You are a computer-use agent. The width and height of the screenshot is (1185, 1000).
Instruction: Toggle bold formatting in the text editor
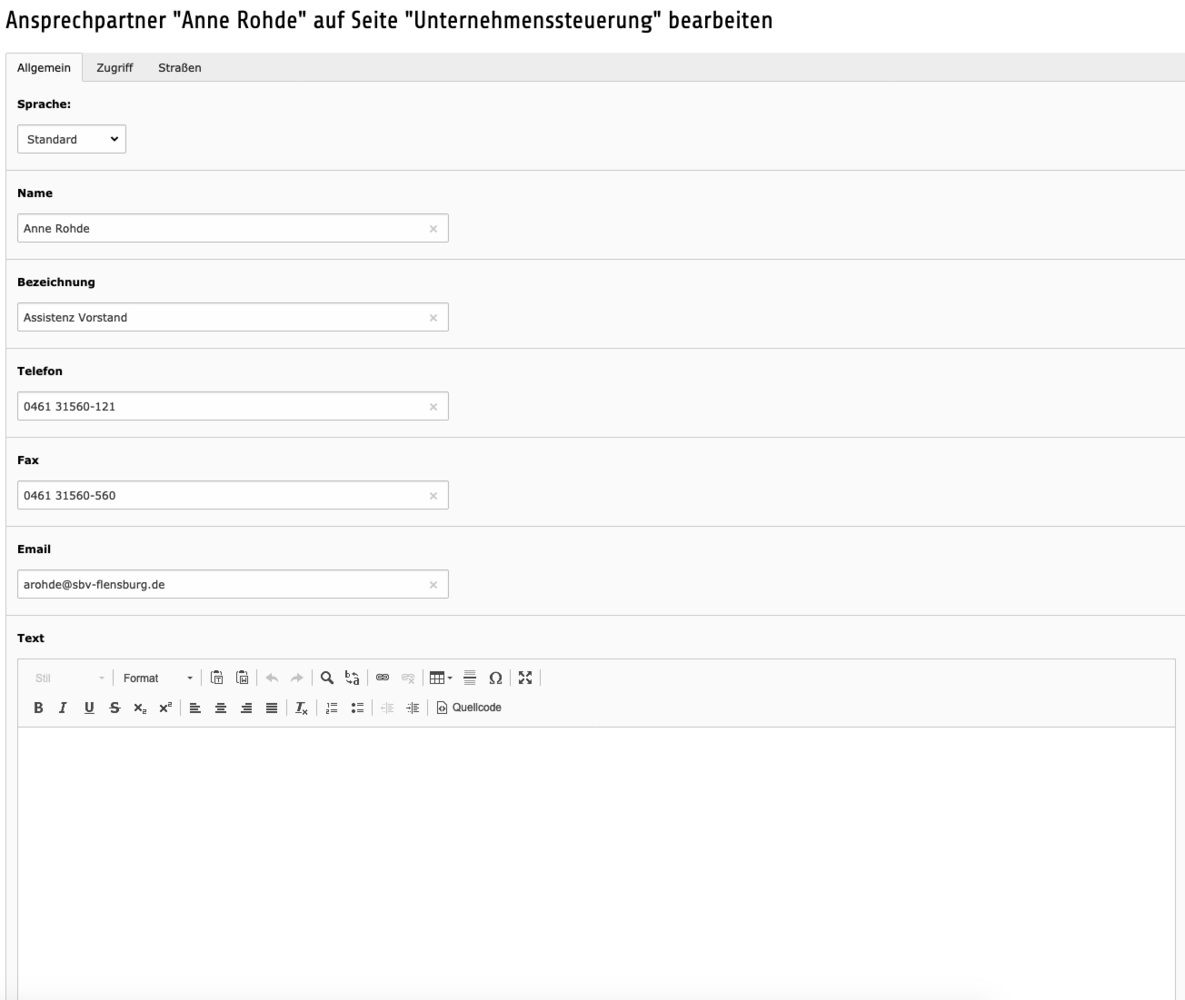coord(39,708)
